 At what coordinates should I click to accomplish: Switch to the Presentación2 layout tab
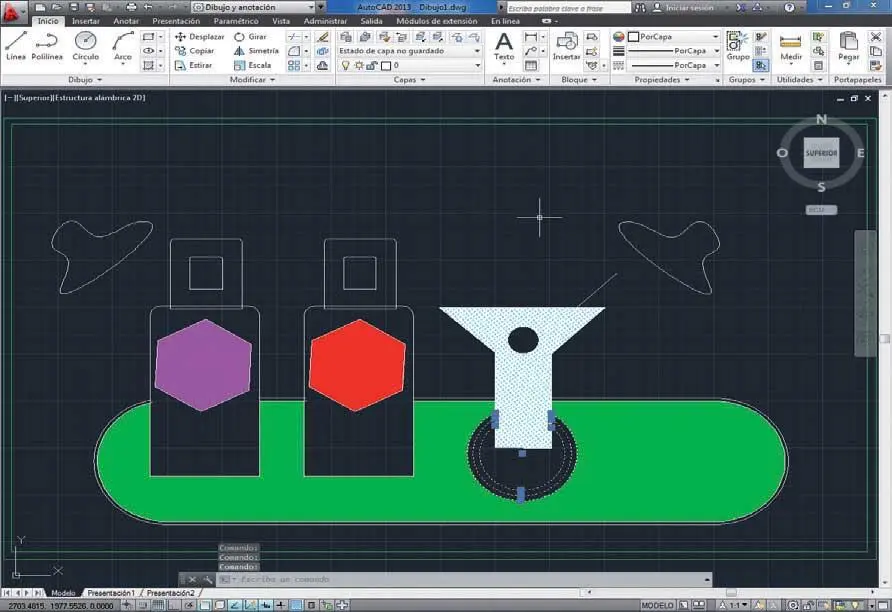[x=170, y=593]
